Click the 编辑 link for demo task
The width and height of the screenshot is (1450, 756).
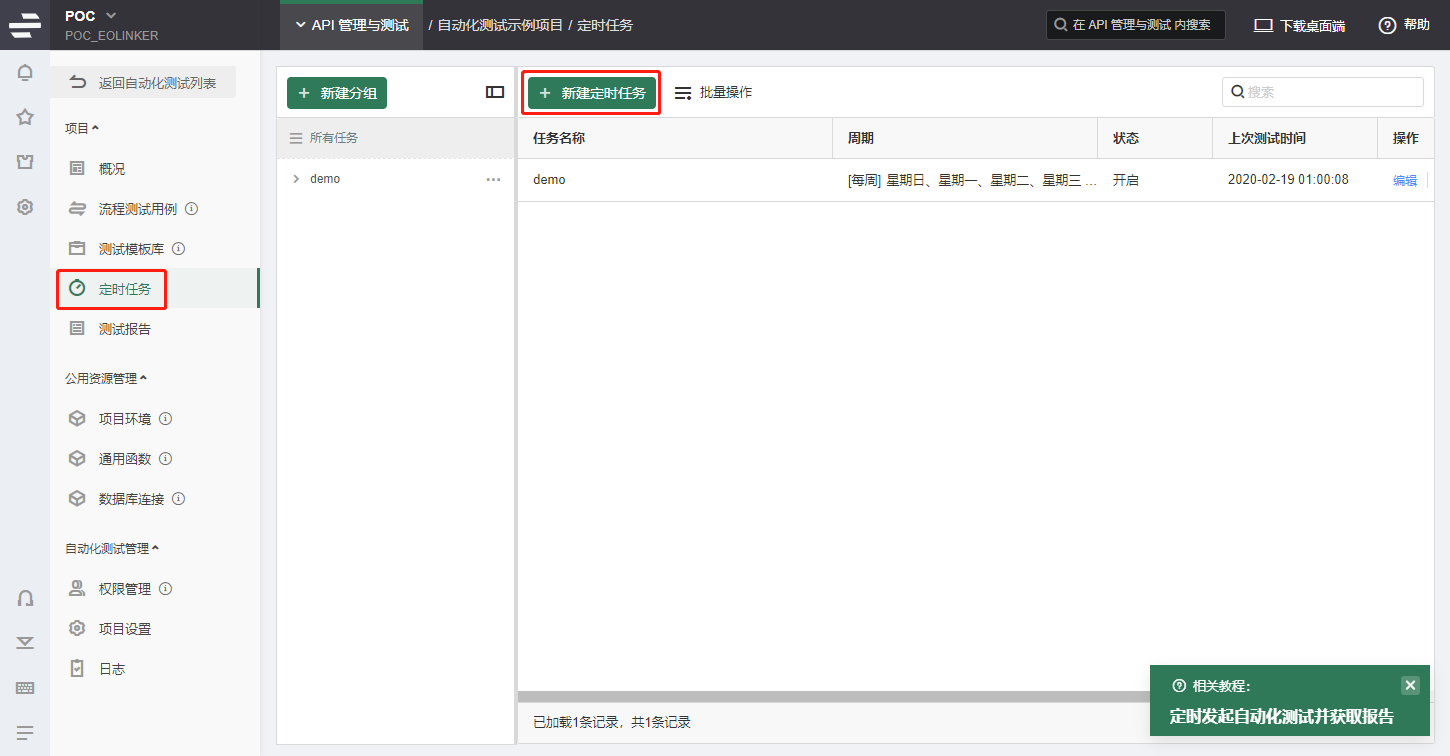click(1405, 181)
